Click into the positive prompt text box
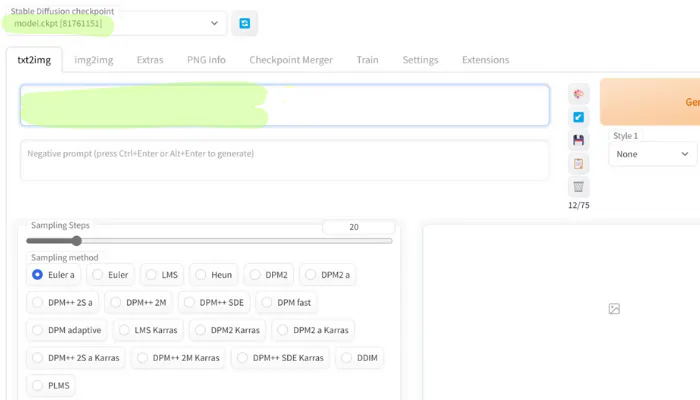 tap(285, 105)
